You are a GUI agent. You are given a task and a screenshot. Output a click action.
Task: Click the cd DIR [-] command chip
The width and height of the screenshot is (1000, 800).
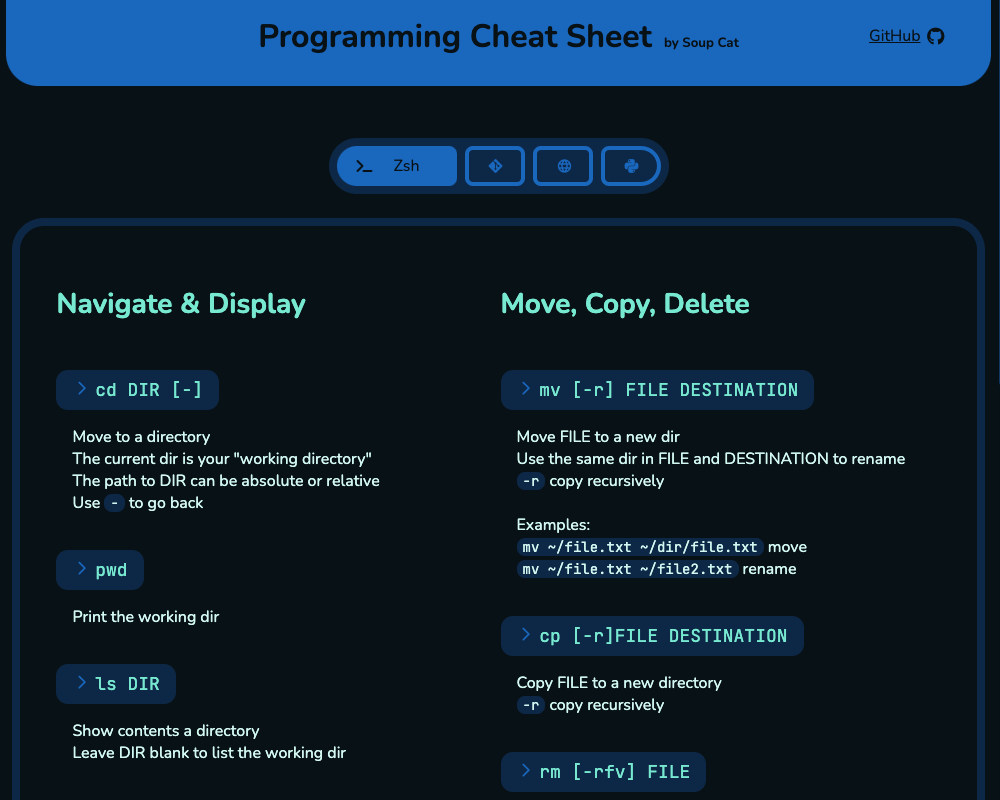coord(137,390)
